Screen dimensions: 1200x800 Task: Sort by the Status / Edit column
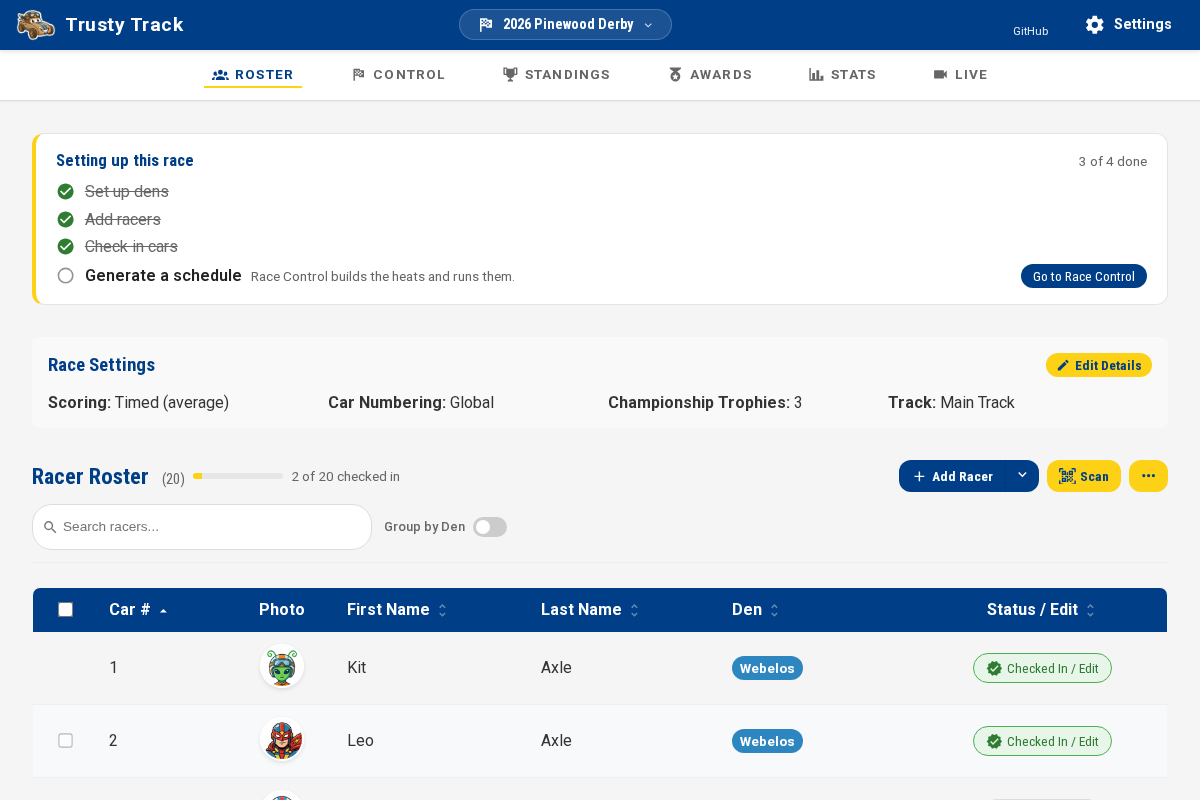point(1041,610)
